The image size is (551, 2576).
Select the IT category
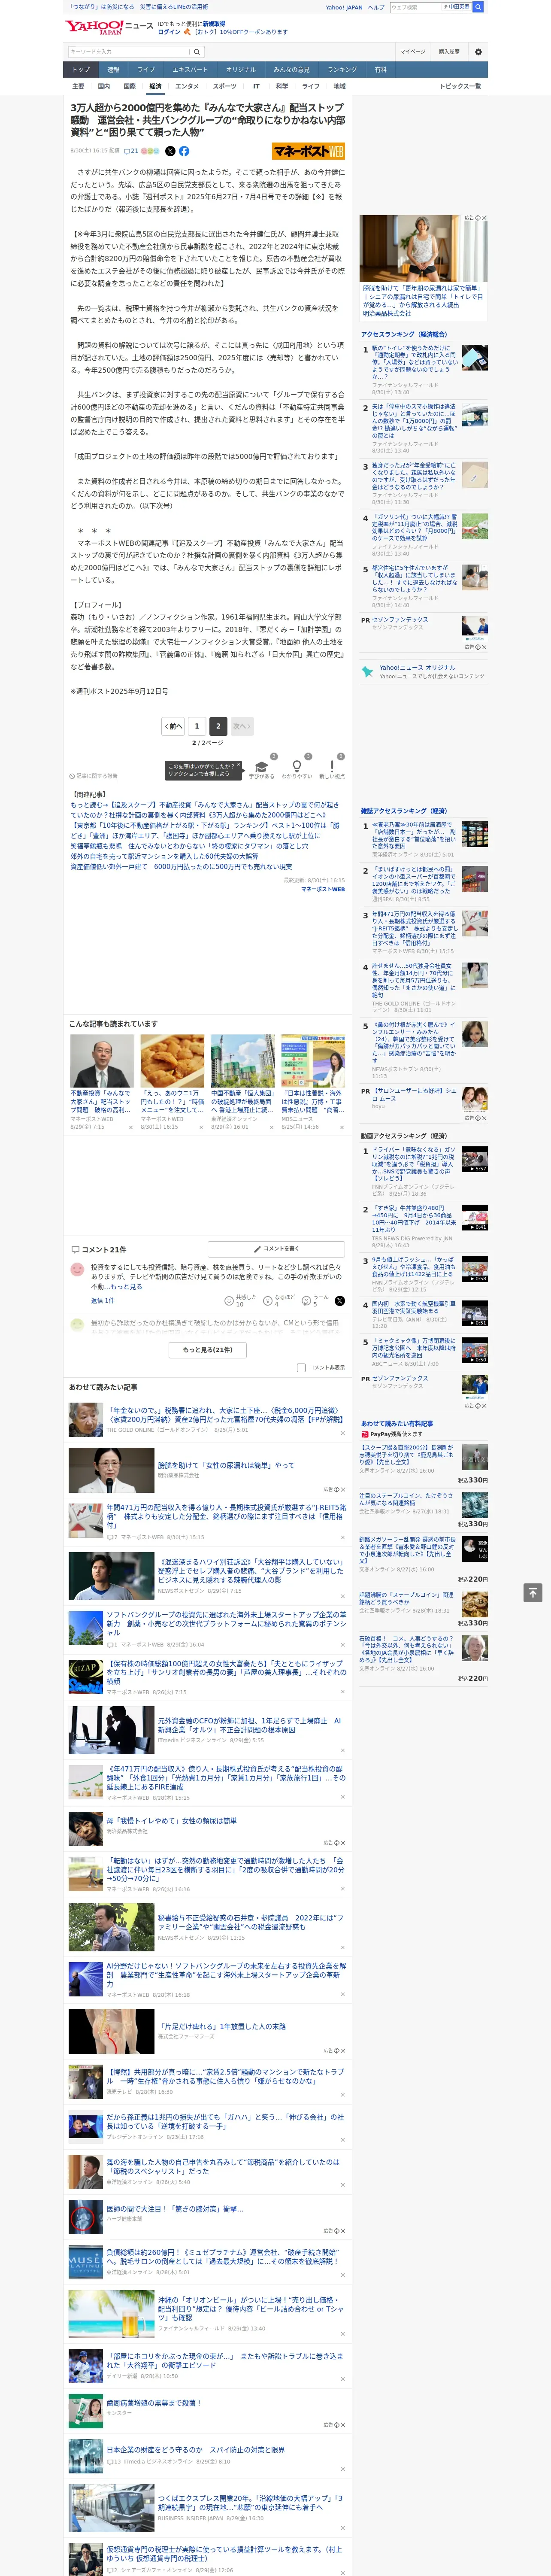point(256,86)
